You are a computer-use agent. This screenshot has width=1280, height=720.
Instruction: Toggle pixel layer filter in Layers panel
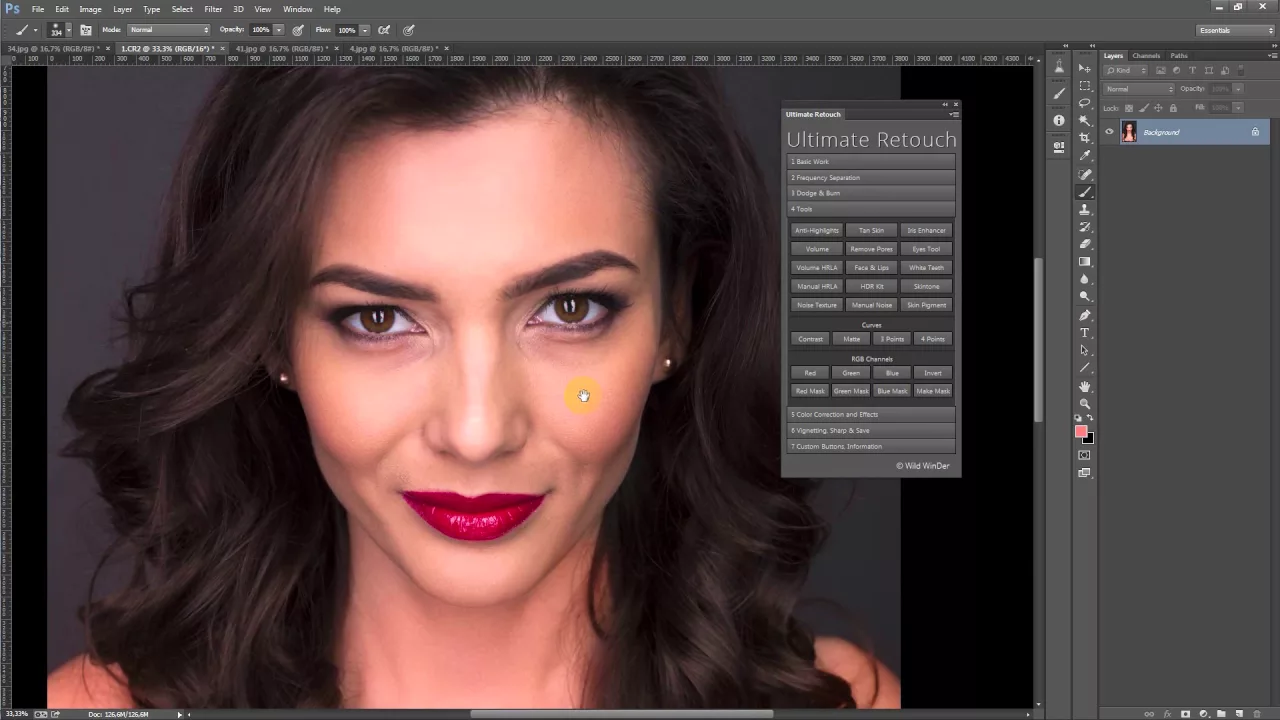(1161, 71)
